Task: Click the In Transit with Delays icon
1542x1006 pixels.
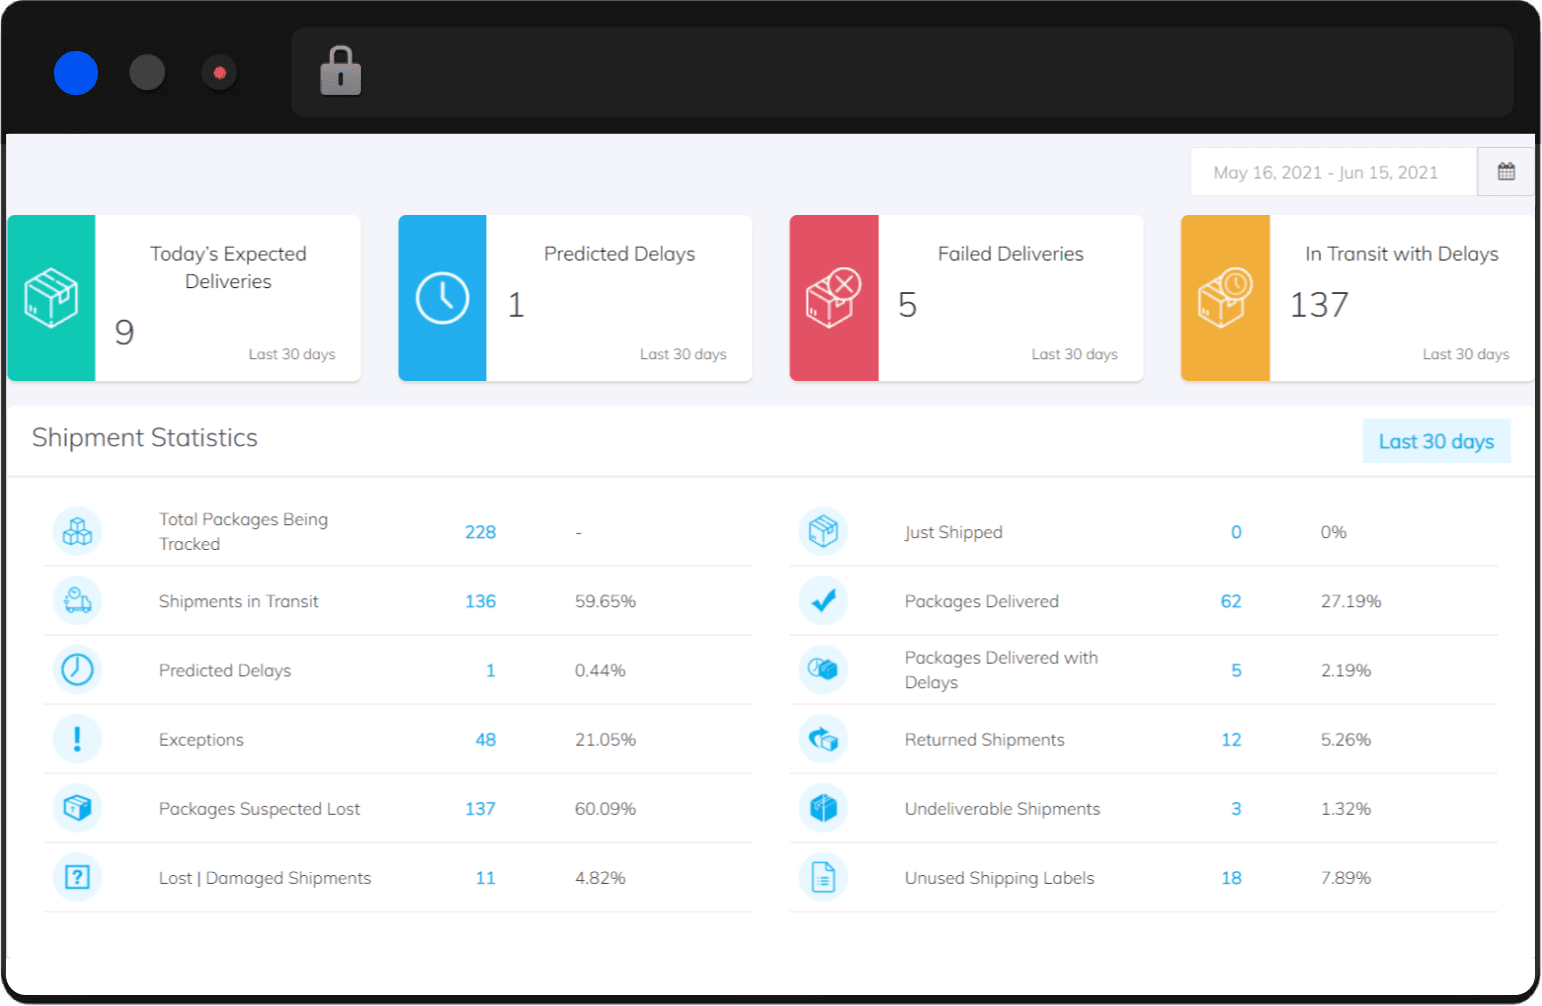Action: 1224,298
